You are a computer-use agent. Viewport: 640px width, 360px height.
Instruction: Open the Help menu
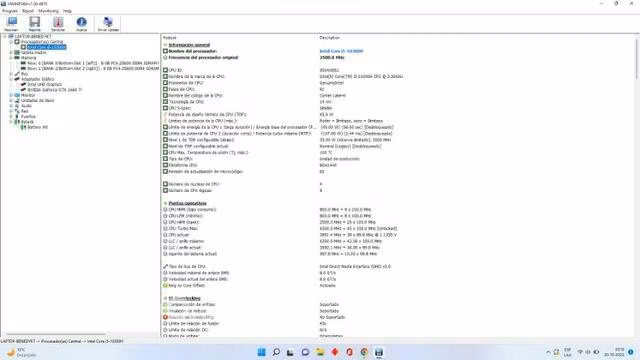pos(67,11)
